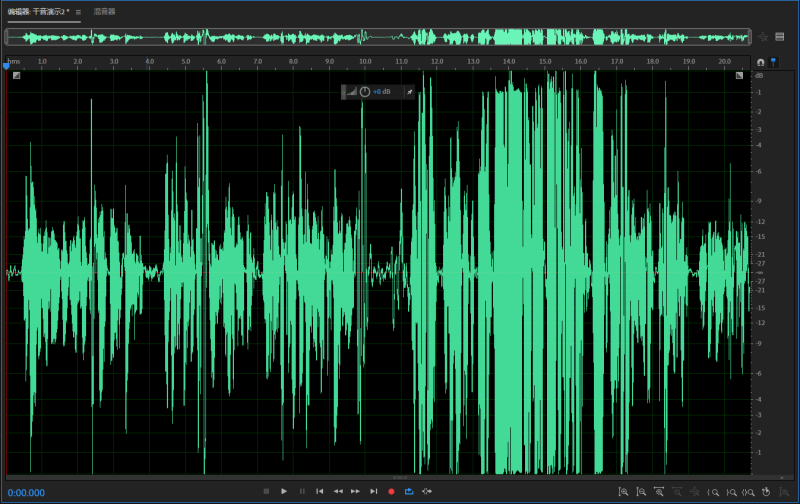This screenshot has width=800, height=504.
Task: Click the Rewind button
Action: pyautogui.click(x=338, y=491)
